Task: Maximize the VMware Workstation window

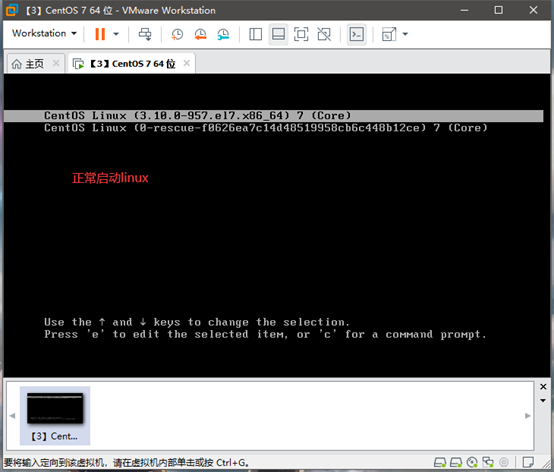Action: coord(499,10)
